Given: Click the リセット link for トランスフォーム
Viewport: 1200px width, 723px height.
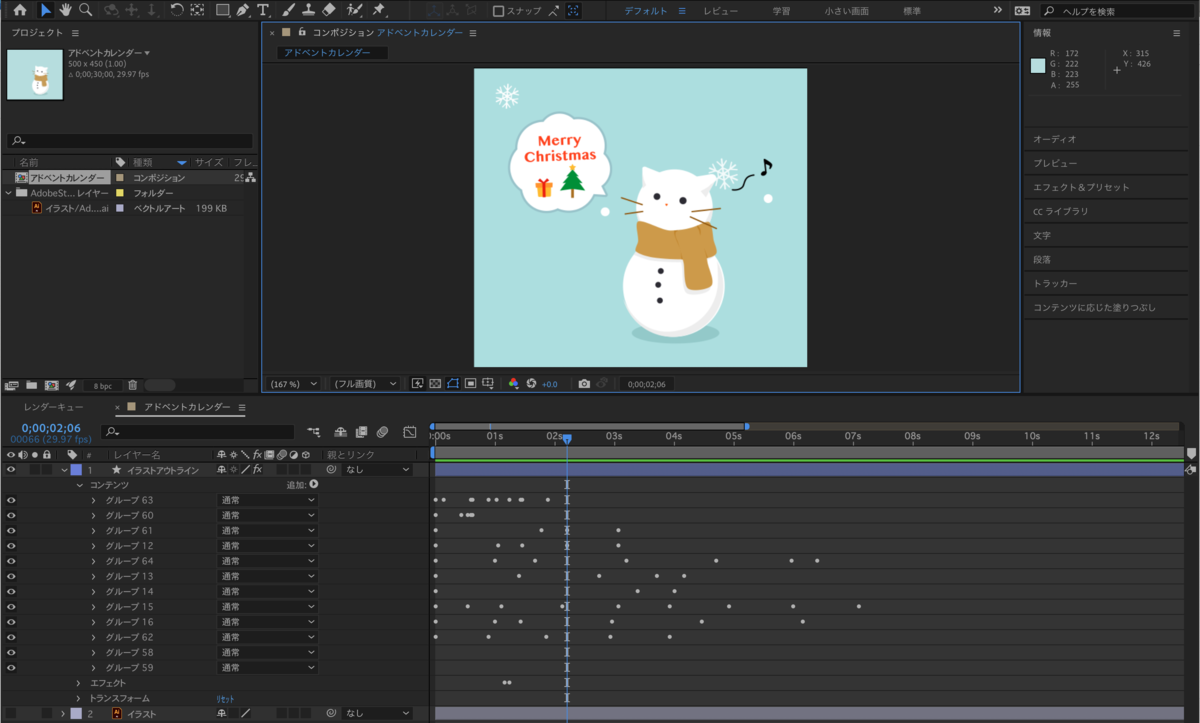Looking at the screenshot, I should point(226,699).
